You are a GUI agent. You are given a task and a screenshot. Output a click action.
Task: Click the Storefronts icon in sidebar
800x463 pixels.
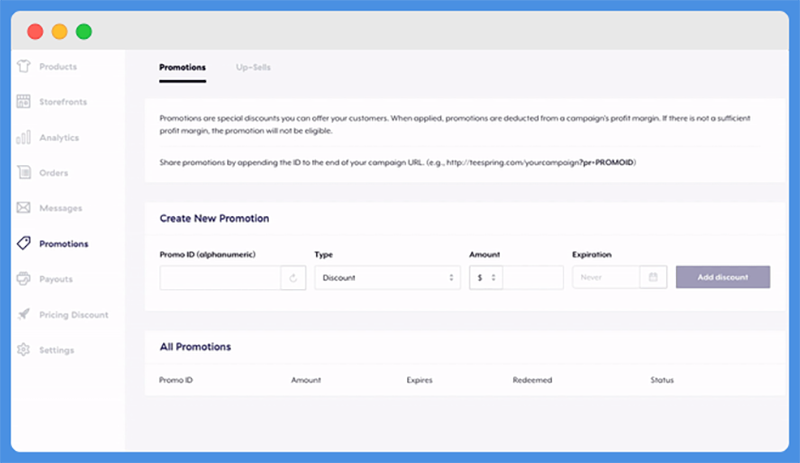[x=23, y=101]
